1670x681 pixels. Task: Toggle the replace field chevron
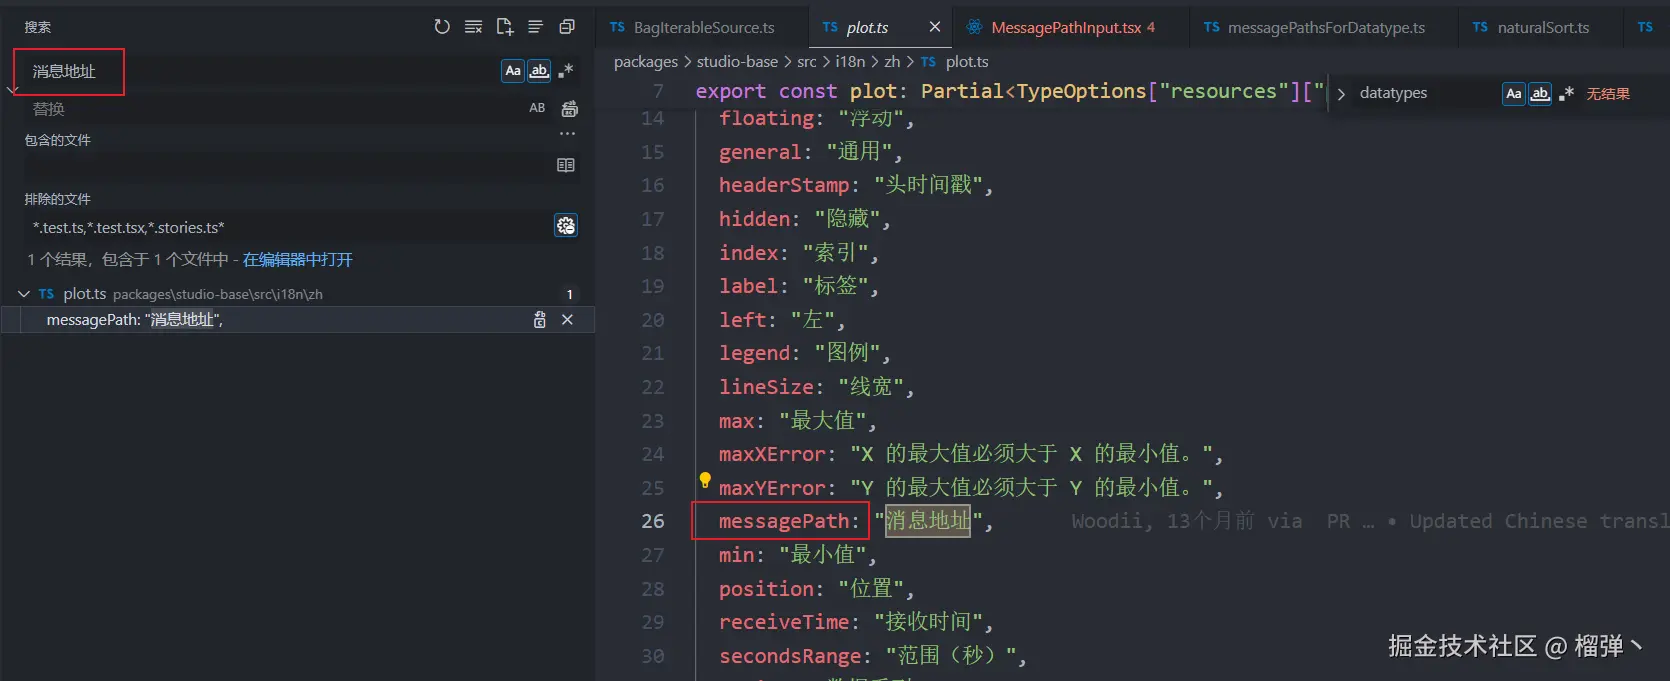tap(12, 90)
